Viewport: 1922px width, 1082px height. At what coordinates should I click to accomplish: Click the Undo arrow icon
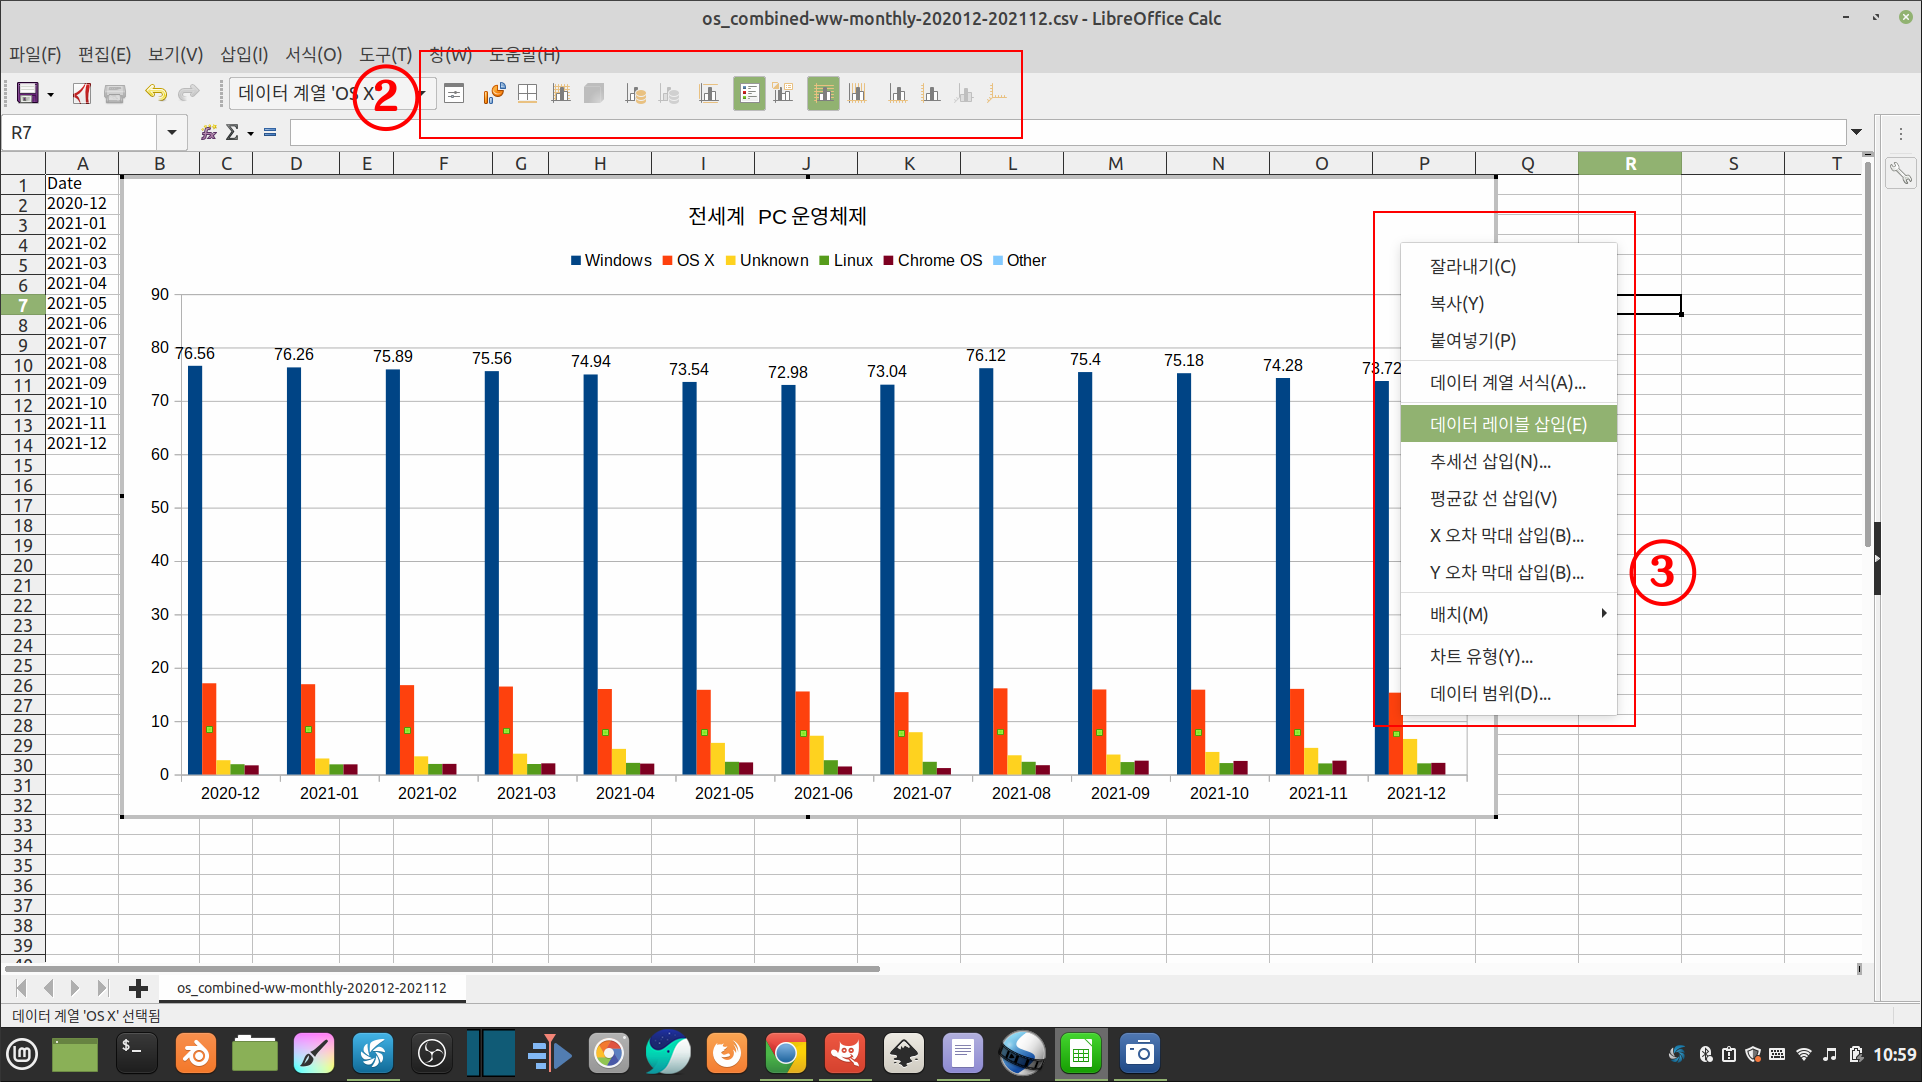click(155, 94)
